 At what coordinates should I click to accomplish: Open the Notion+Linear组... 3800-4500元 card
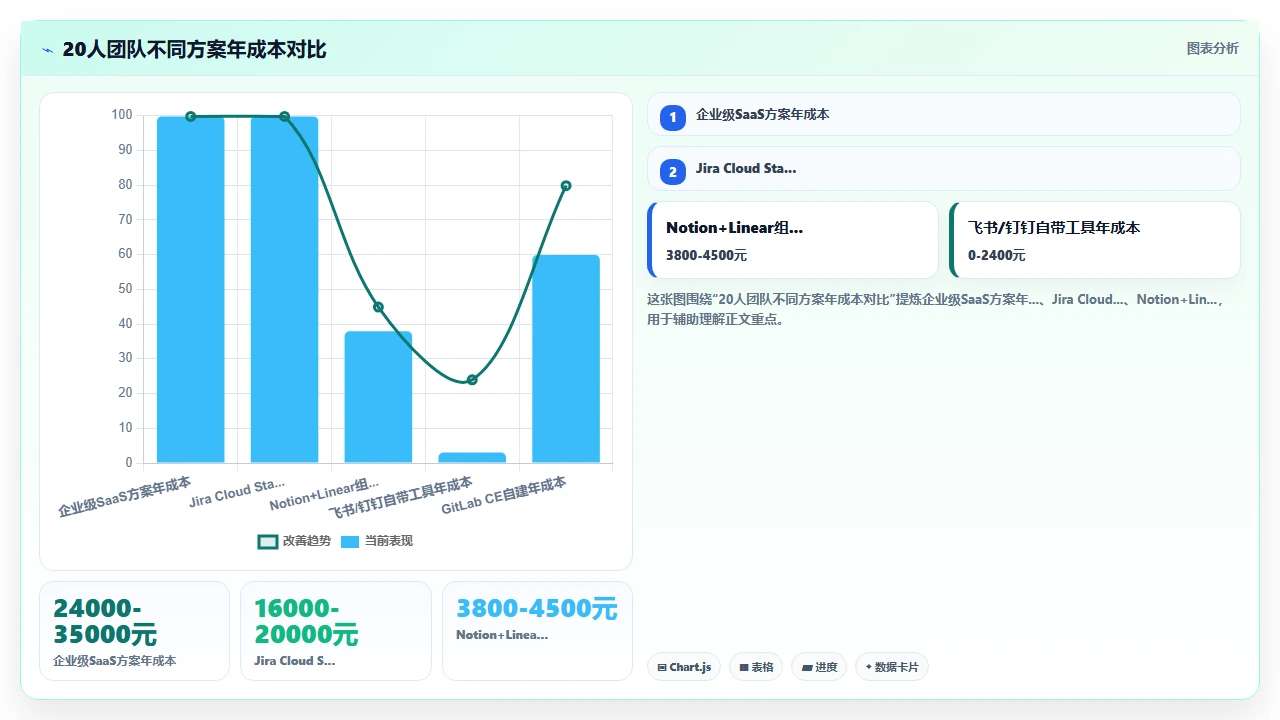tap(793, 240)
